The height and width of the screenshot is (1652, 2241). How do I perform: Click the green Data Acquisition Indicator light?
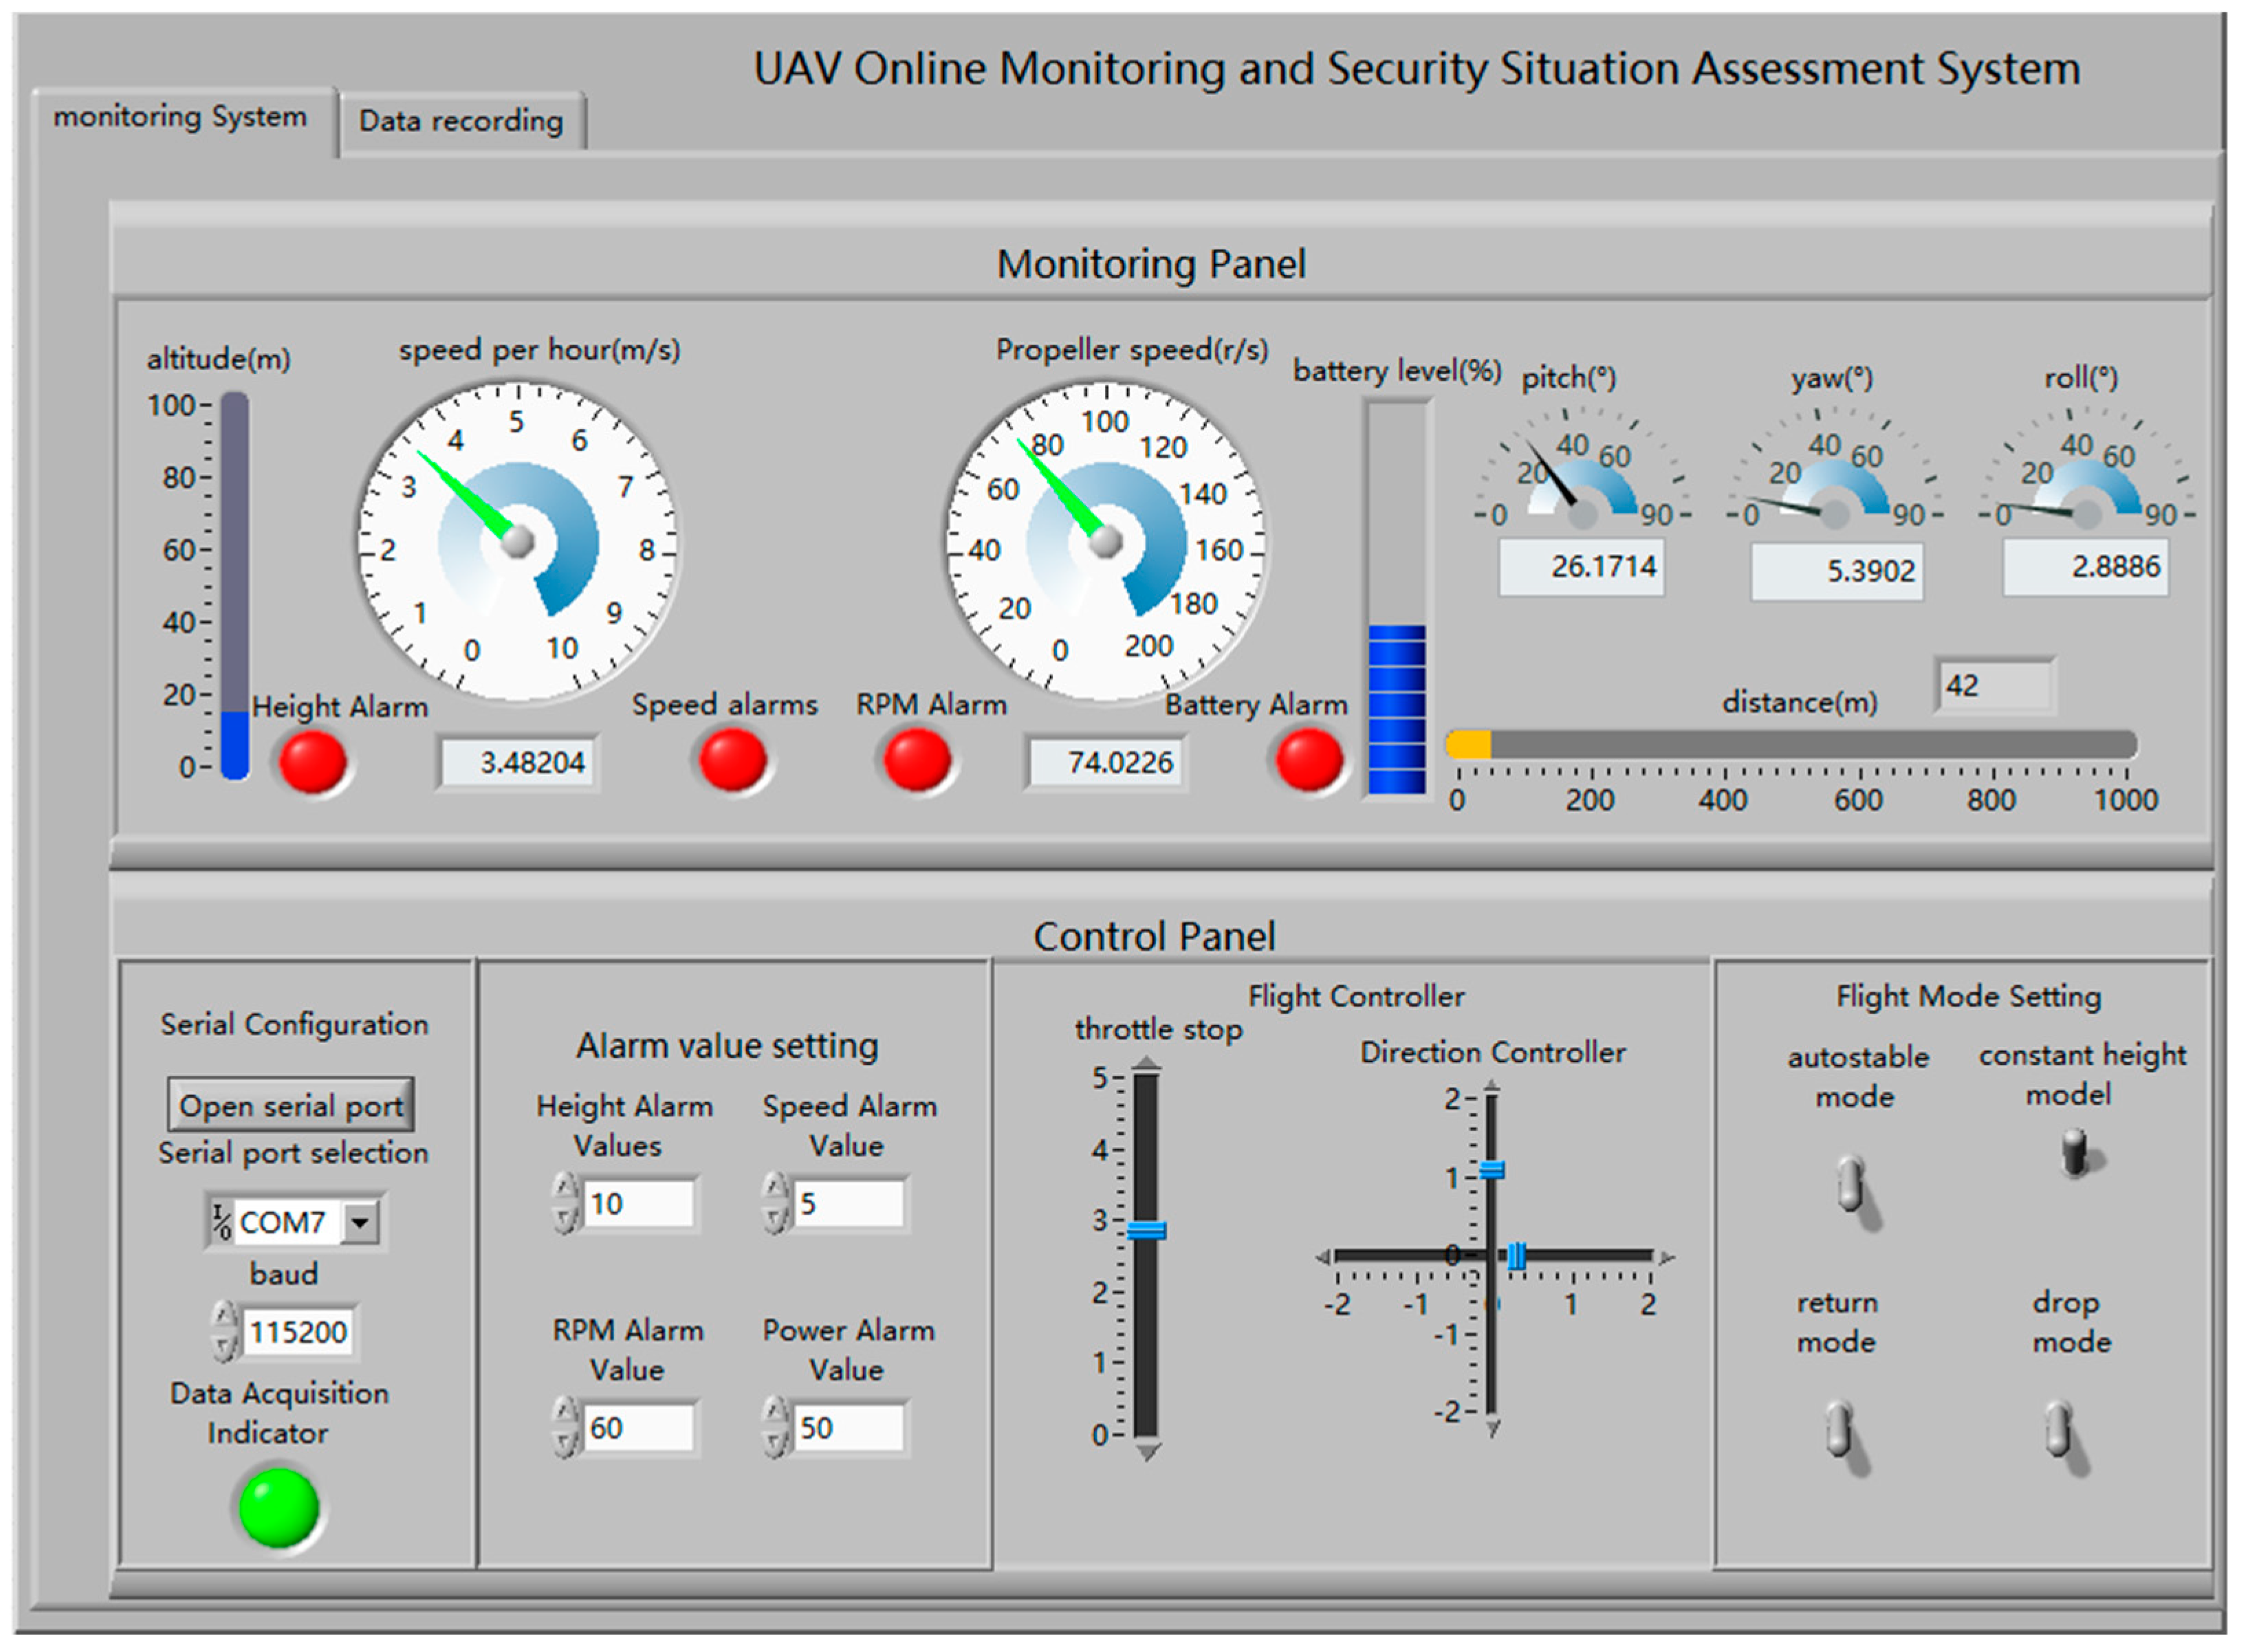tap(279, 1507)
